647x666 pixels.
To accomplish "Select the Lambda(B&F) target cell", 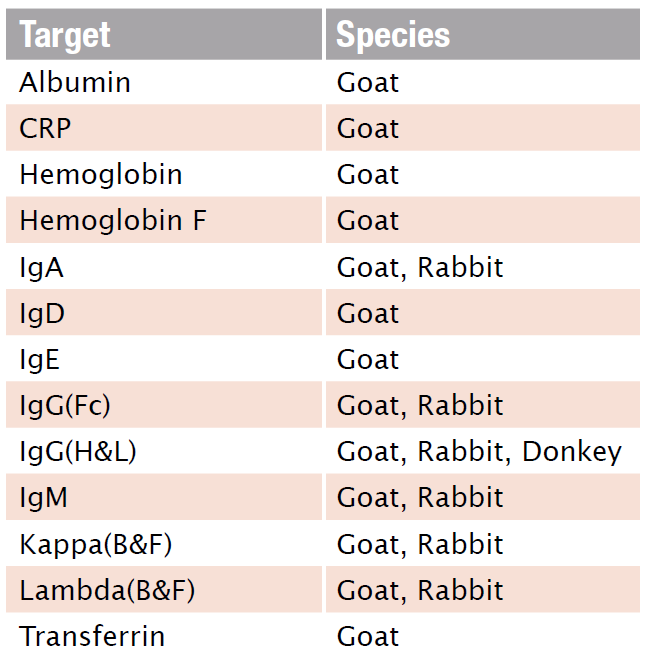I will [x=107, y=590].
